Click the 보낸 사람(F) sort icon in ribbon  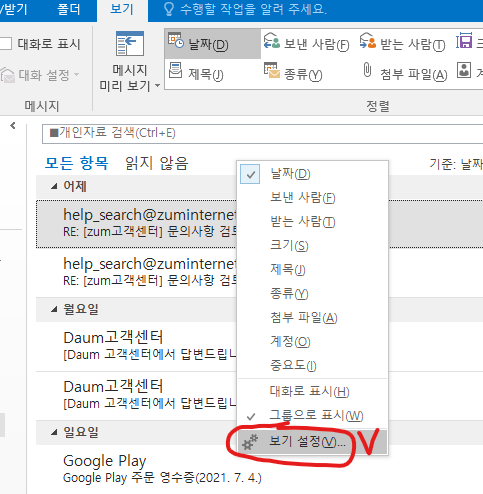tap(271, 41)
